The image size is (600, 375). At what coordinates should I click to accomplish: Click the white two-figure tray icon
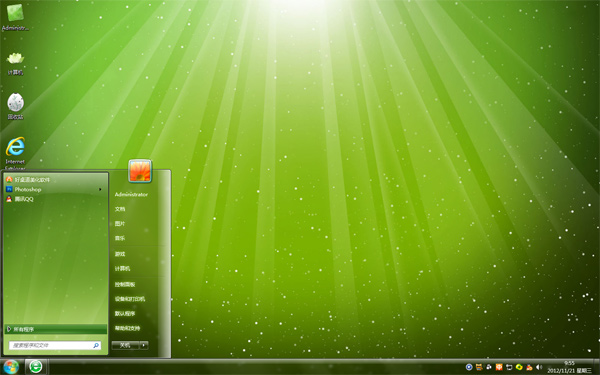(489, 367)
